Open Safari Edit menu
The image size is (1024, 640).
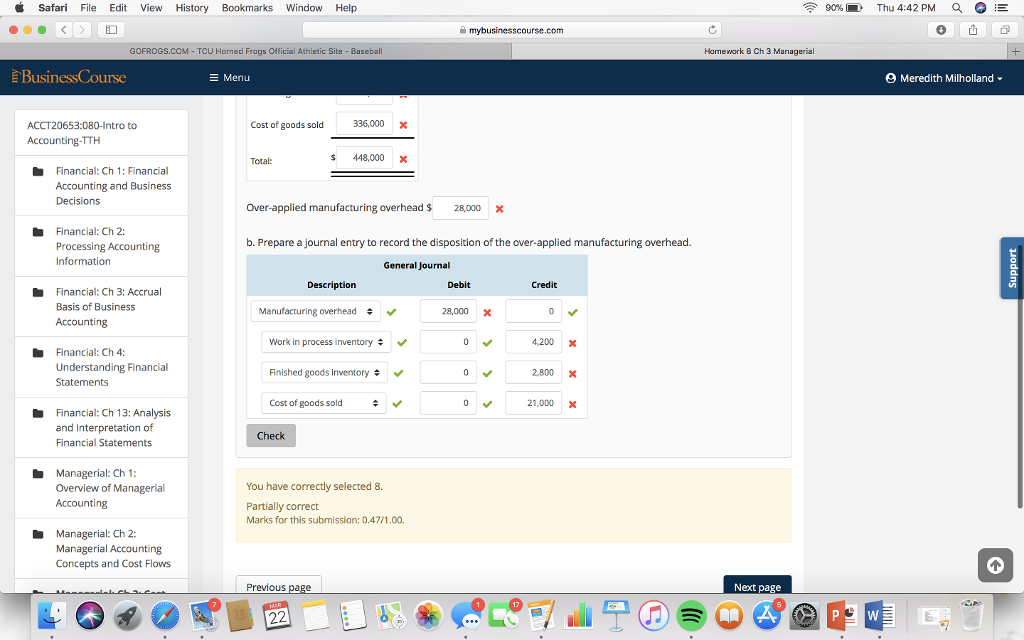118,8
